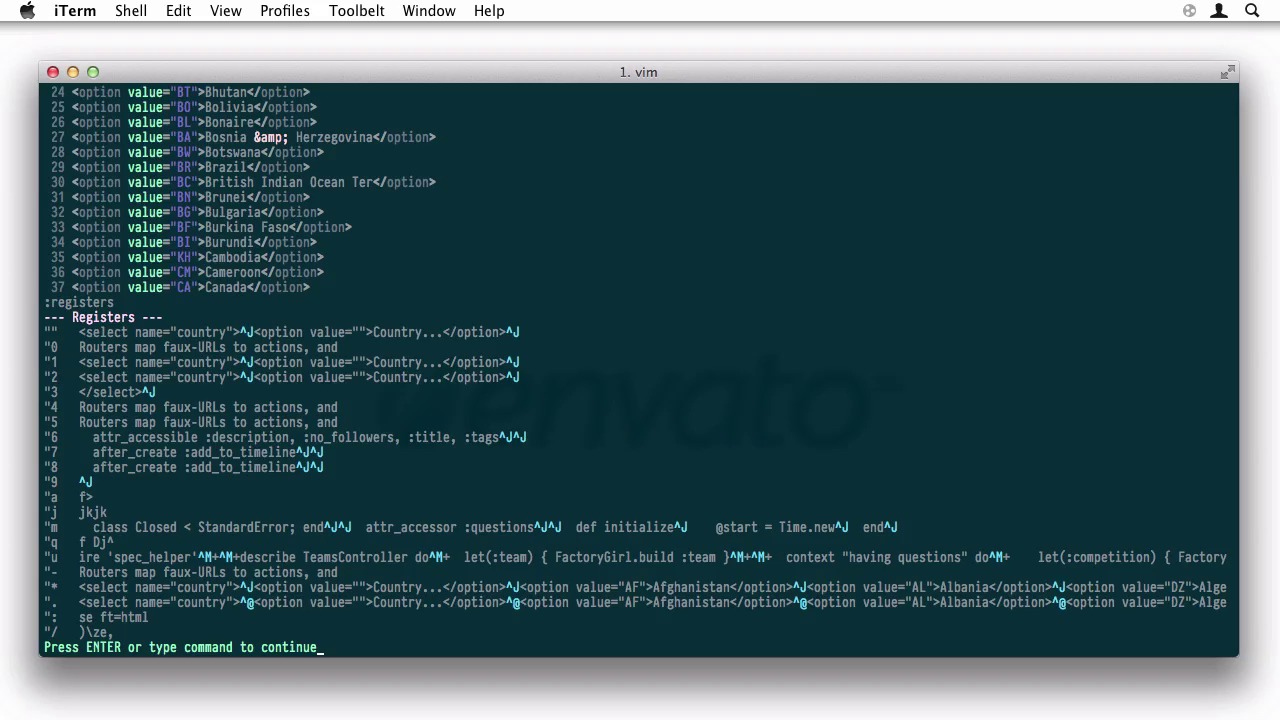Click the register "8 after_create row
1280x720 pixels.
click(184, 467)
